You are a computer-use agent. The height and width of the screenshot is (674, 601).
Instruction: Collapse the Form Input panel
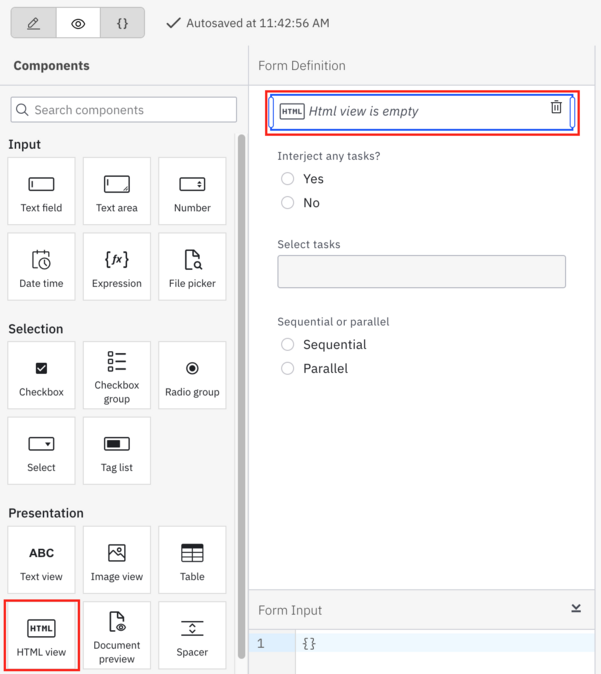pyautogui.click(x=576, y=608)
